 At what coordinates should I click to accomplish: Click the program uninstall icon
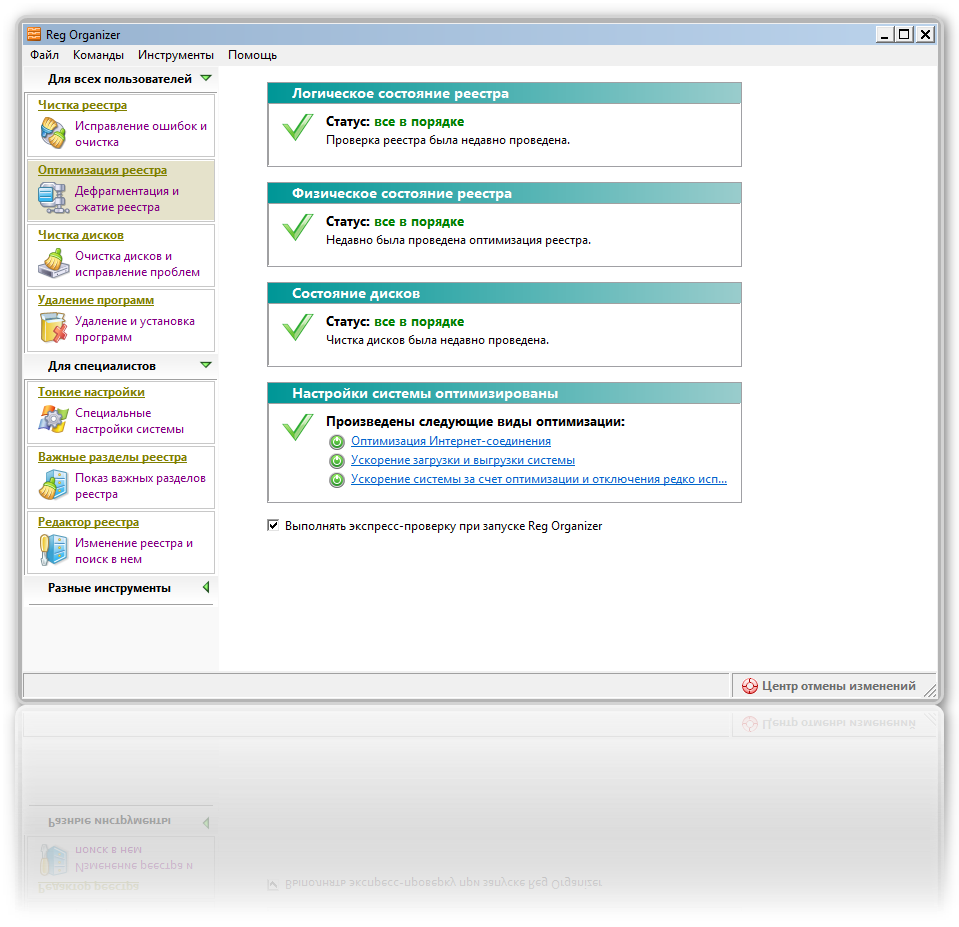pyautogui.click(x=53, y=328)
